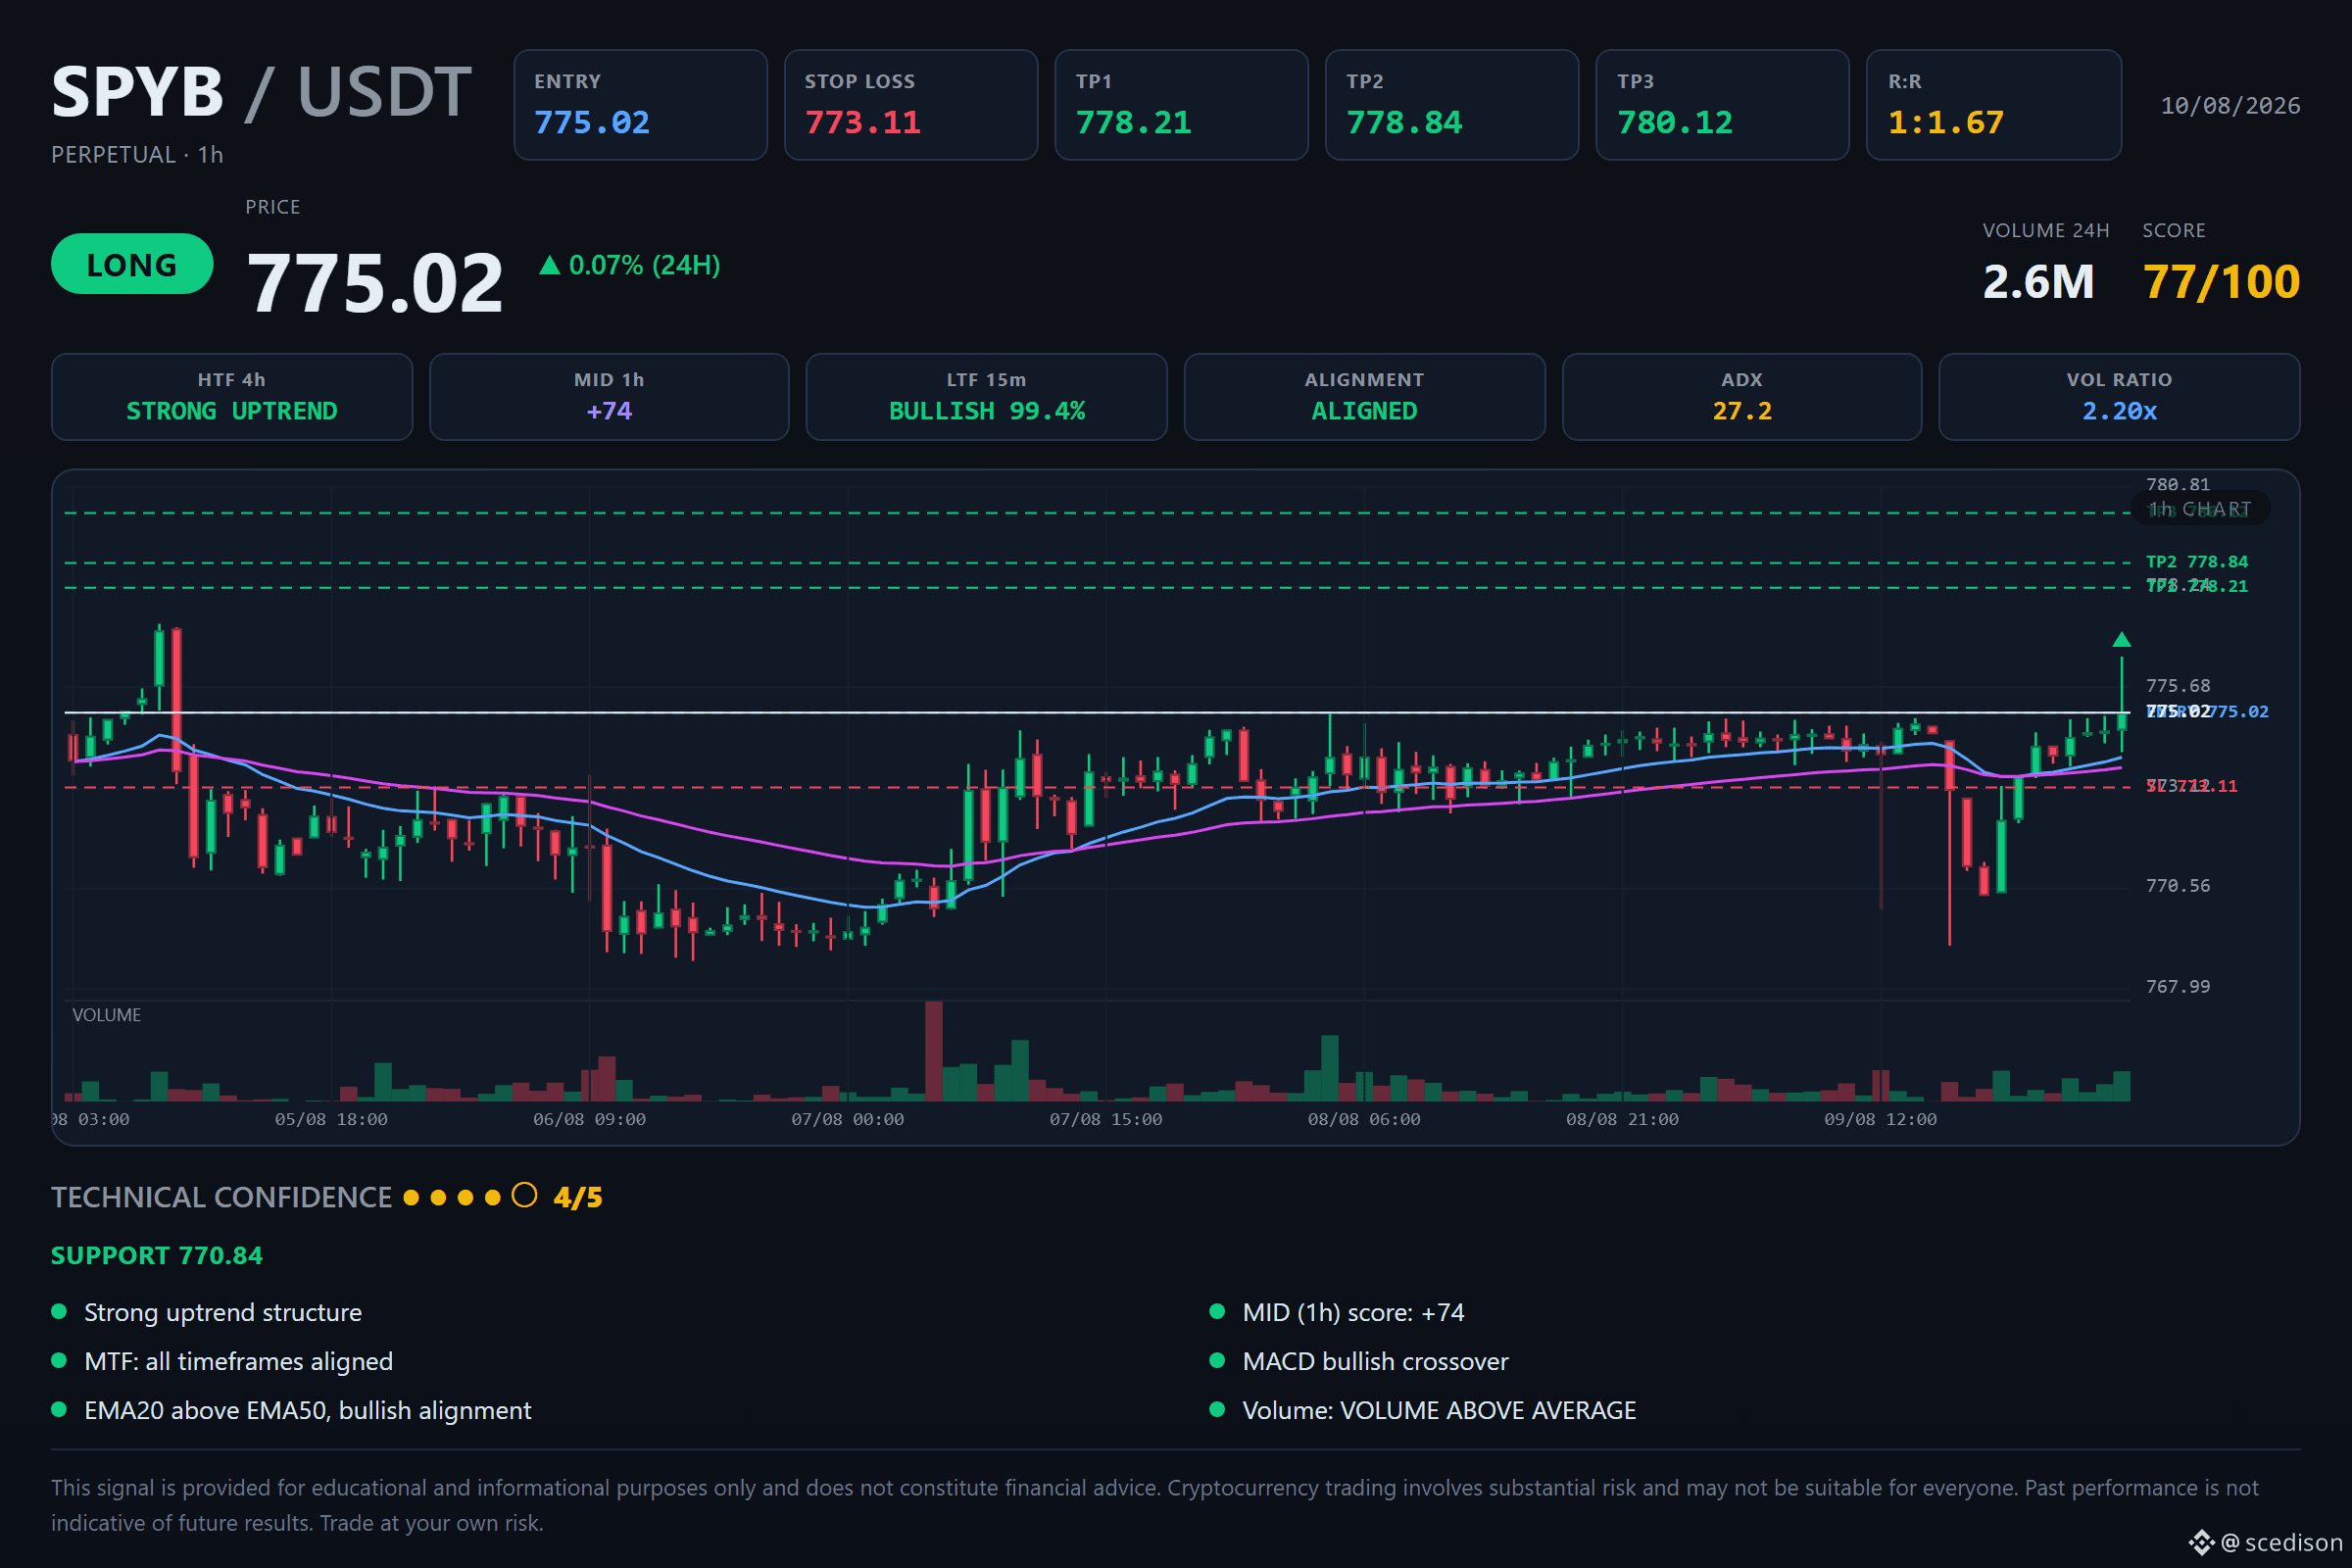Click the 780.81 price axis label

(2178, 485)
